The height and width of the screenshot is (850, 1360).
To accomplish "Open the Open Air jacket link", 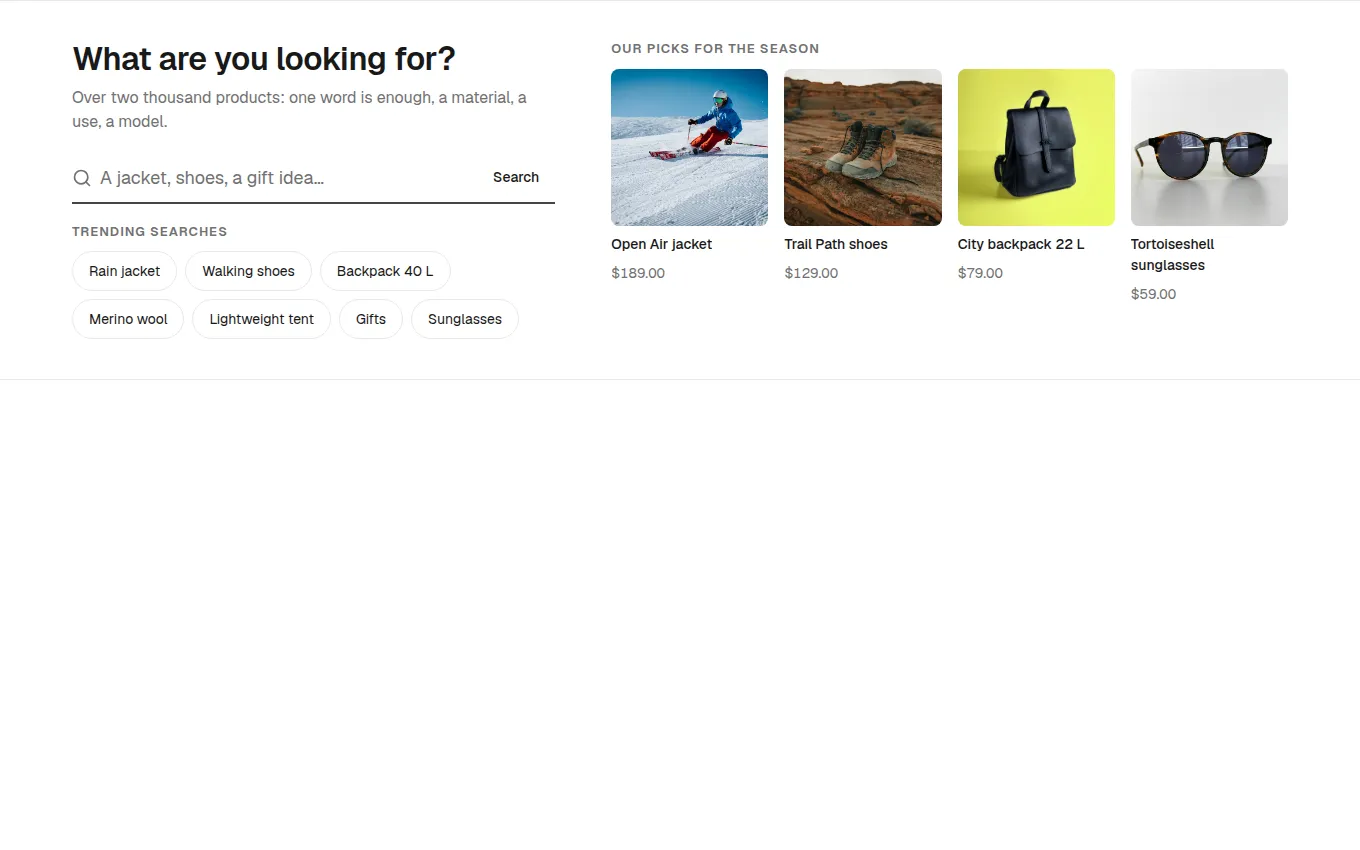I will [x=661, y=244].
